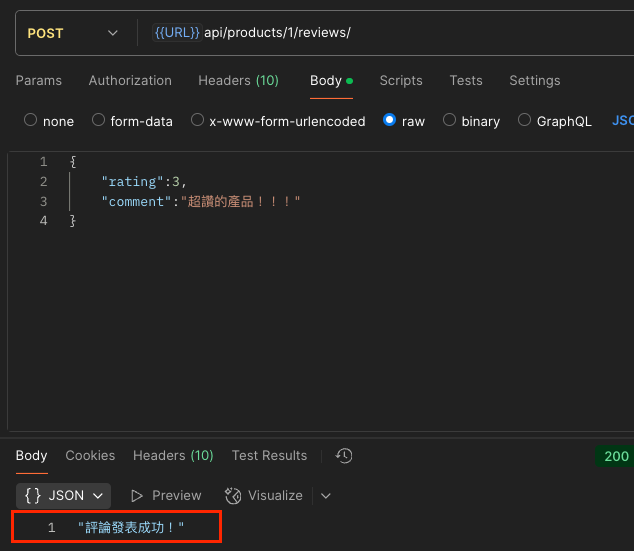Select the GraphQL body option
634x551 pixels.
[525, 120]
